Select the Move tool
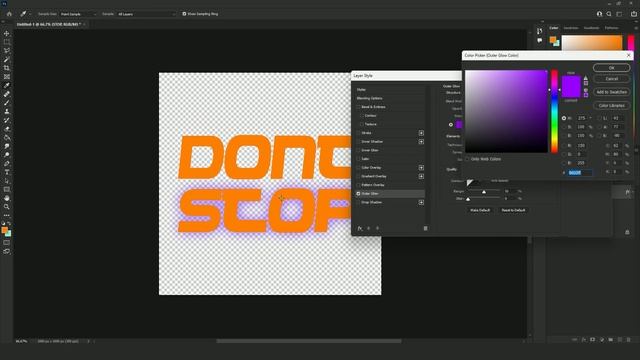This screenshot has width=640, height=360. point(7,33)
